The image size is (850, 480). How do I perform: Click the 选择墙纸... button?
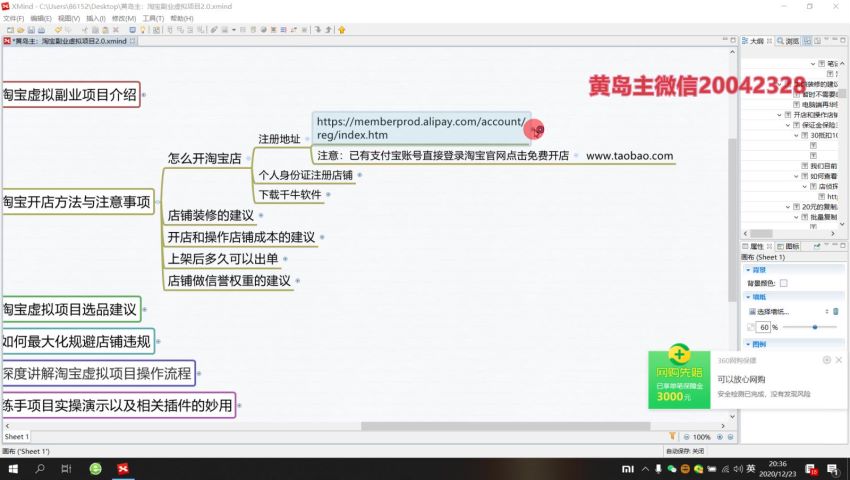[x=769, y=311]
